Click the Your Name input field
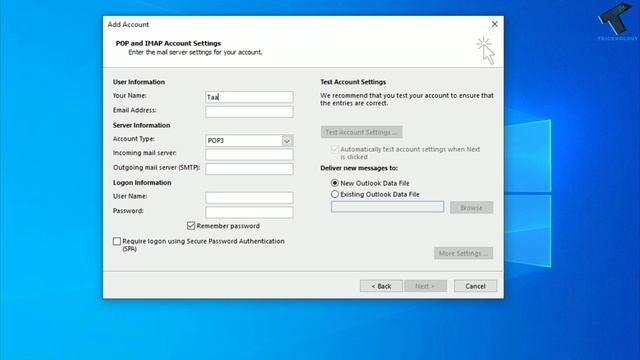The height and width of the screenshot is (360, 640). [249, 97]
